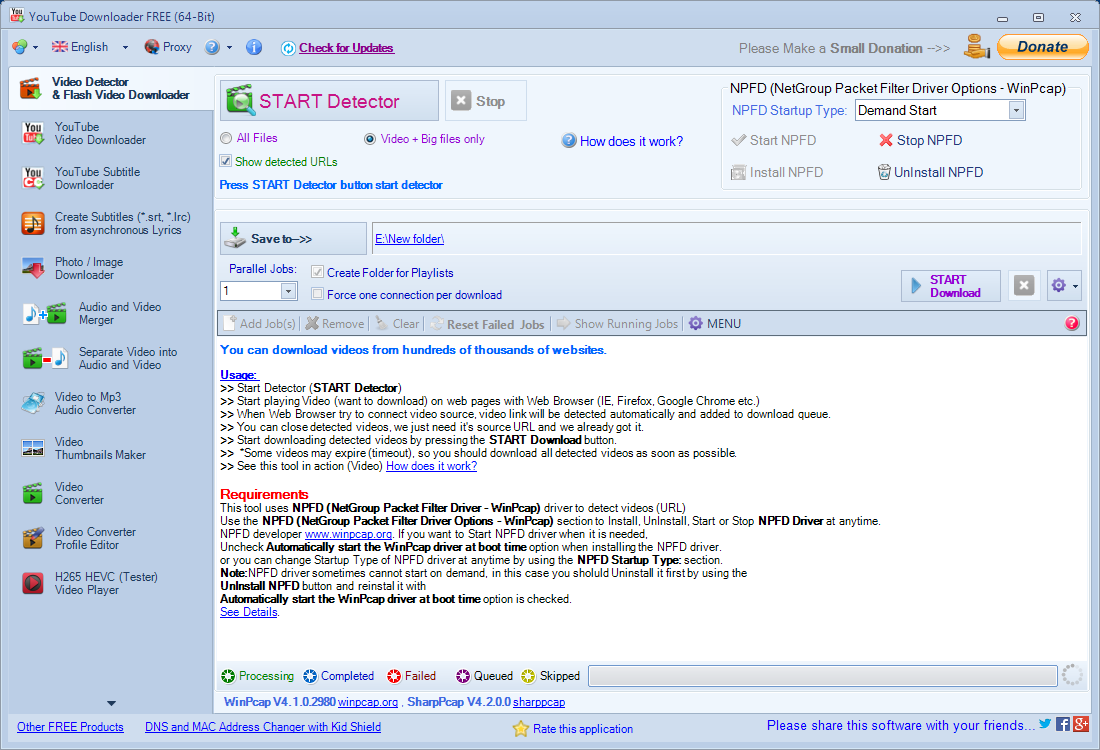
Task: Share via the Facebook icon
Action: click(x=1063, y=724)
